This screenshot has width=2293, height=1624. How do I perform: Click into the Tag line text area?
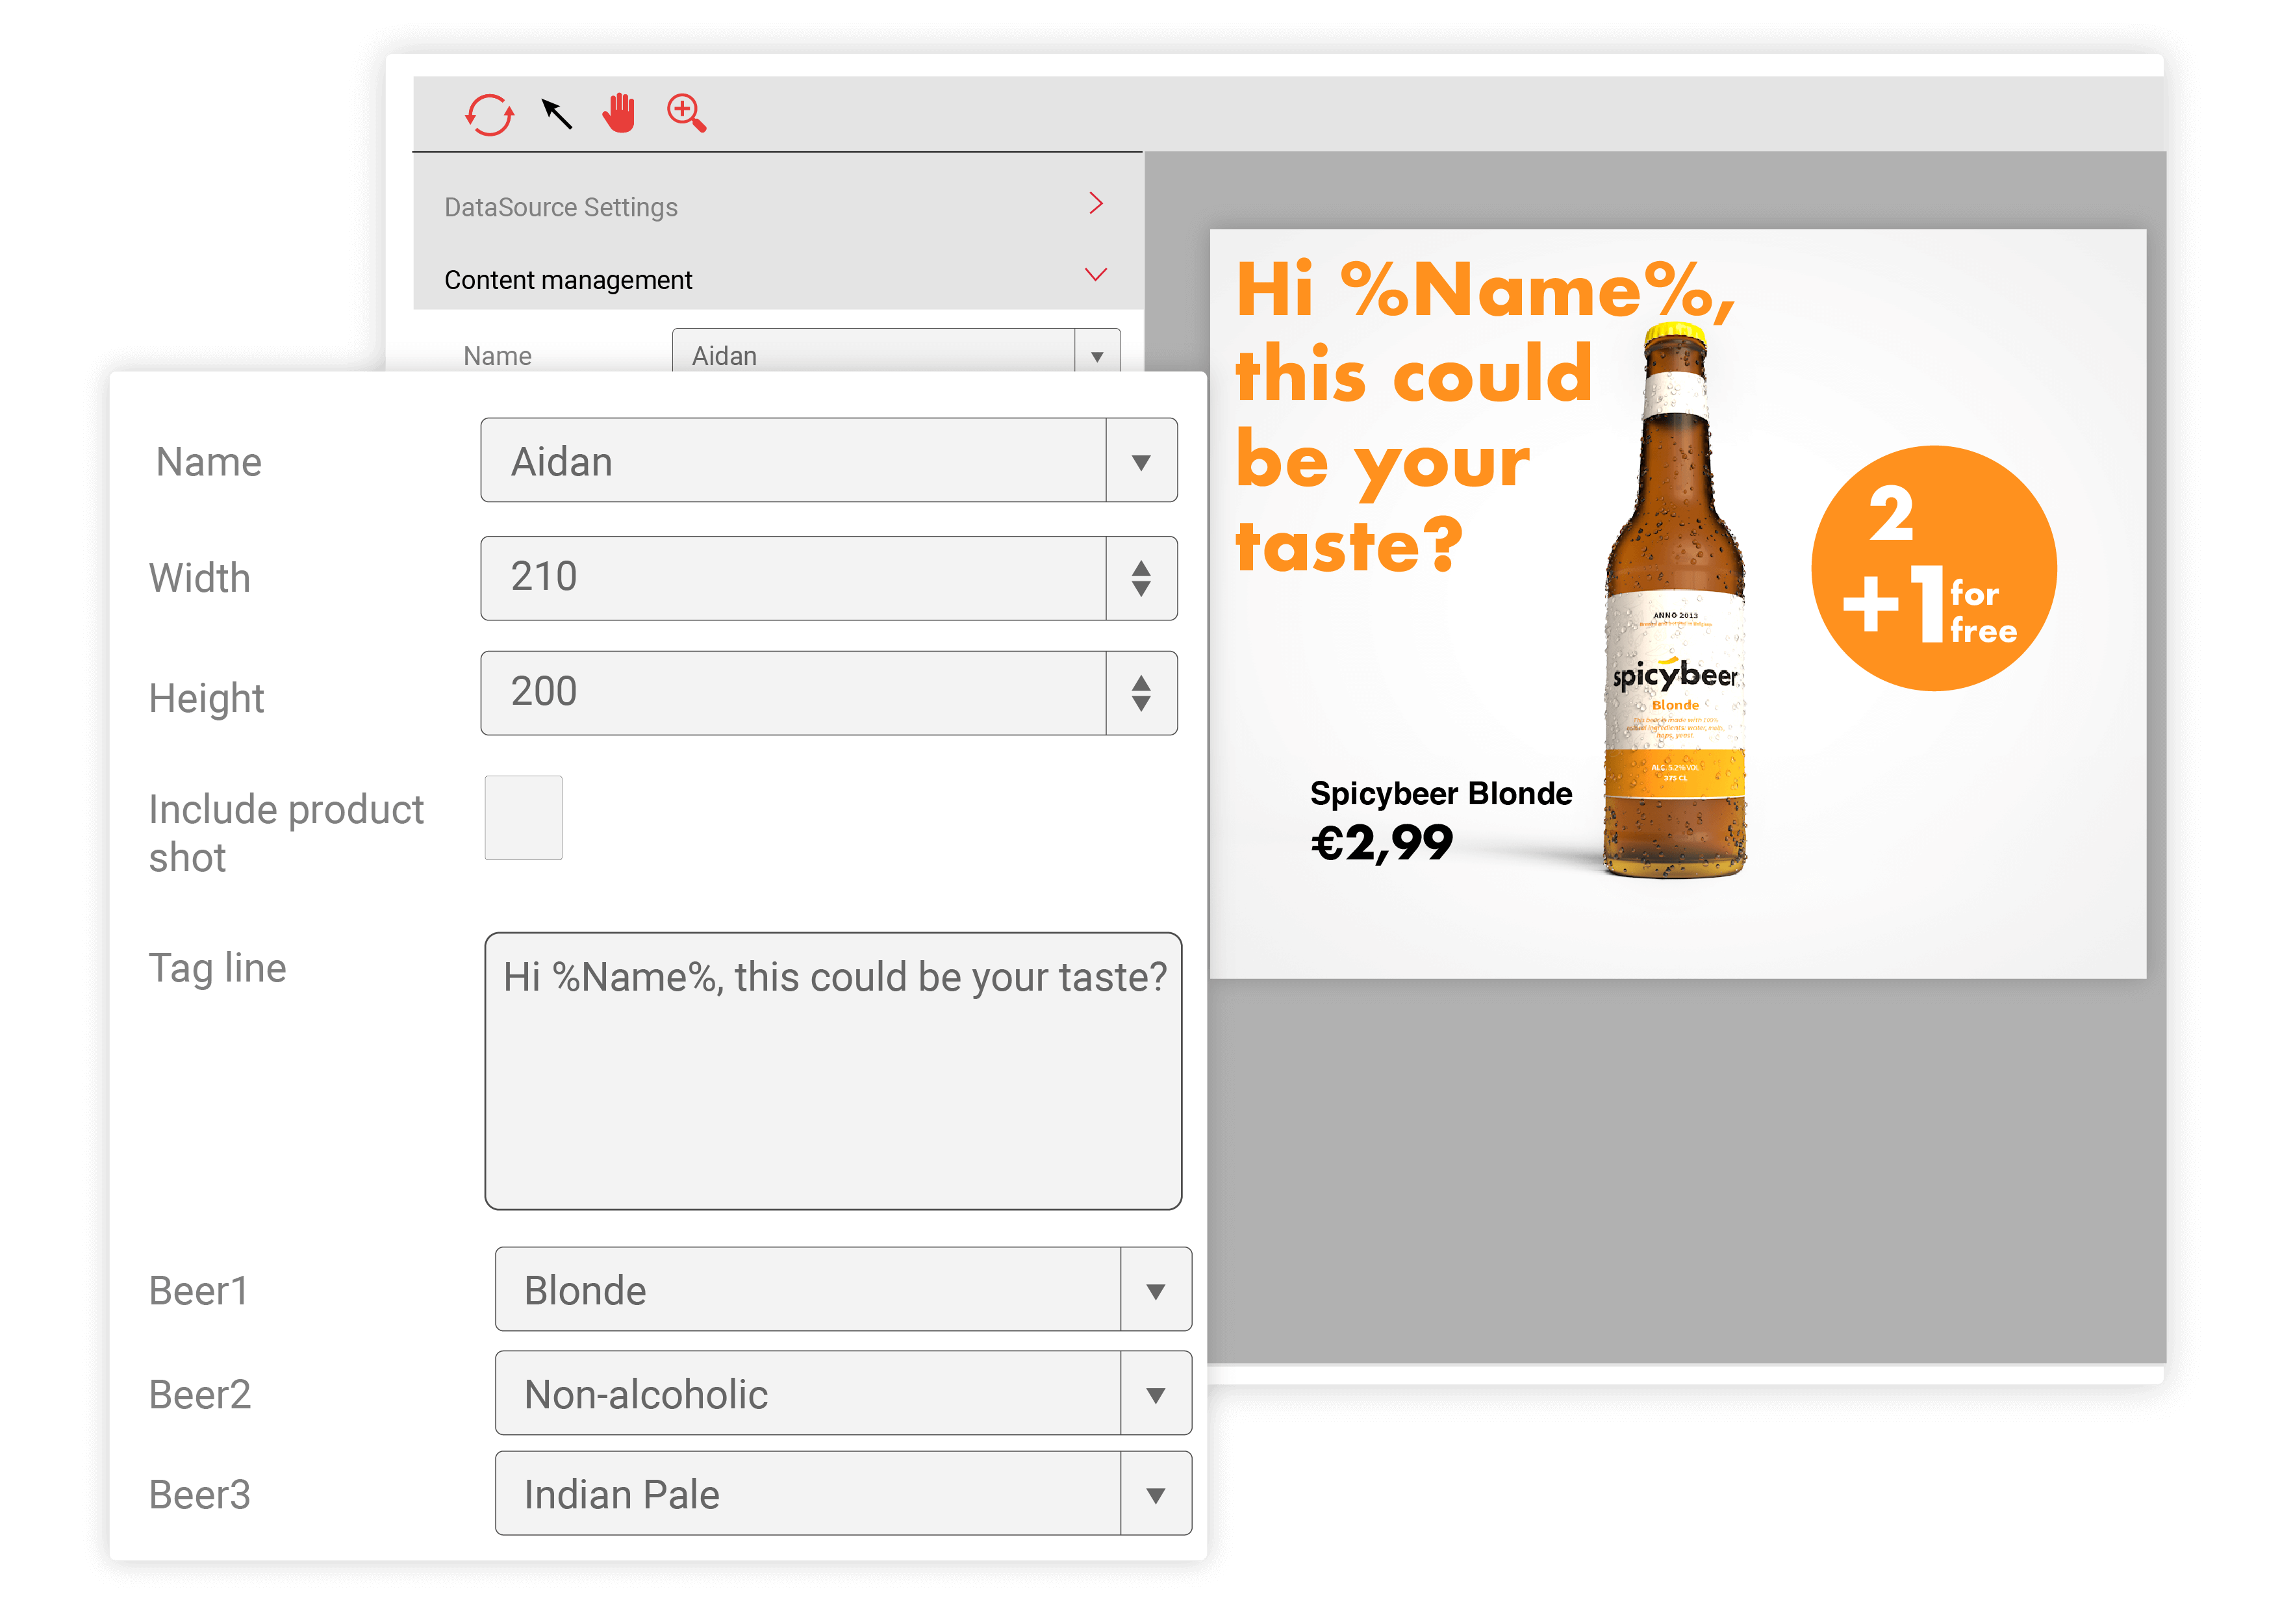tap(833, 1071)
